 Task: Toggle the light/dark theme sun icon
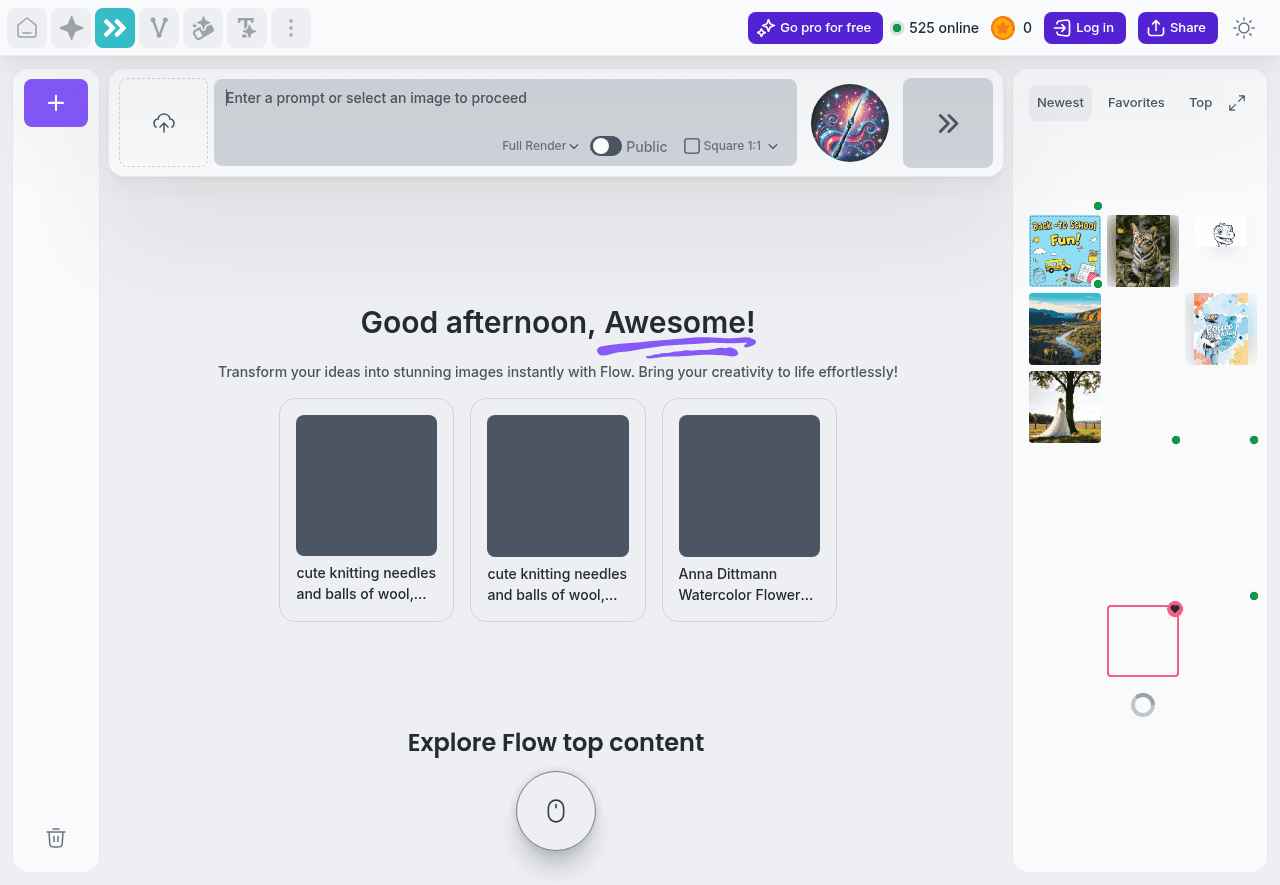1244,28
